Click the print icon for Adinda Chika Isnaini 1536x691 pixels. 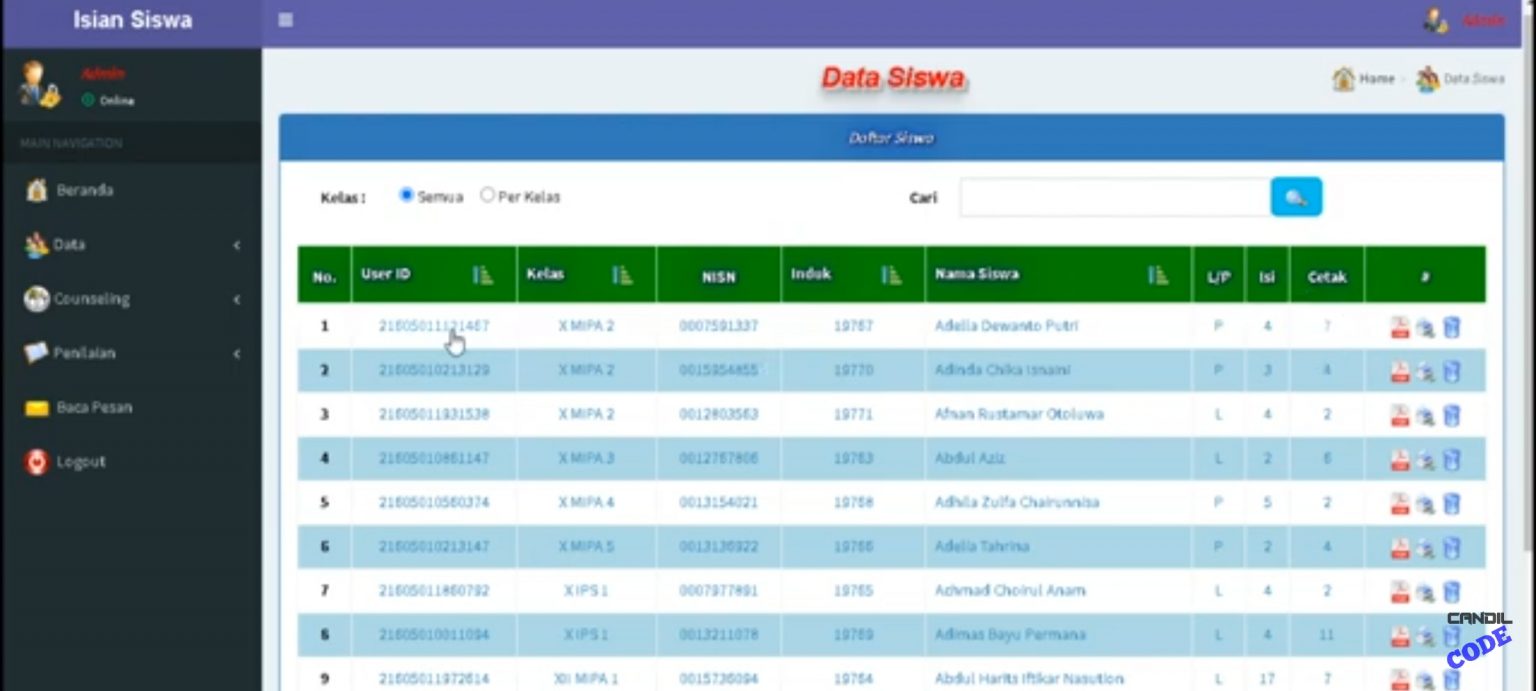(x=1426, y=370)
